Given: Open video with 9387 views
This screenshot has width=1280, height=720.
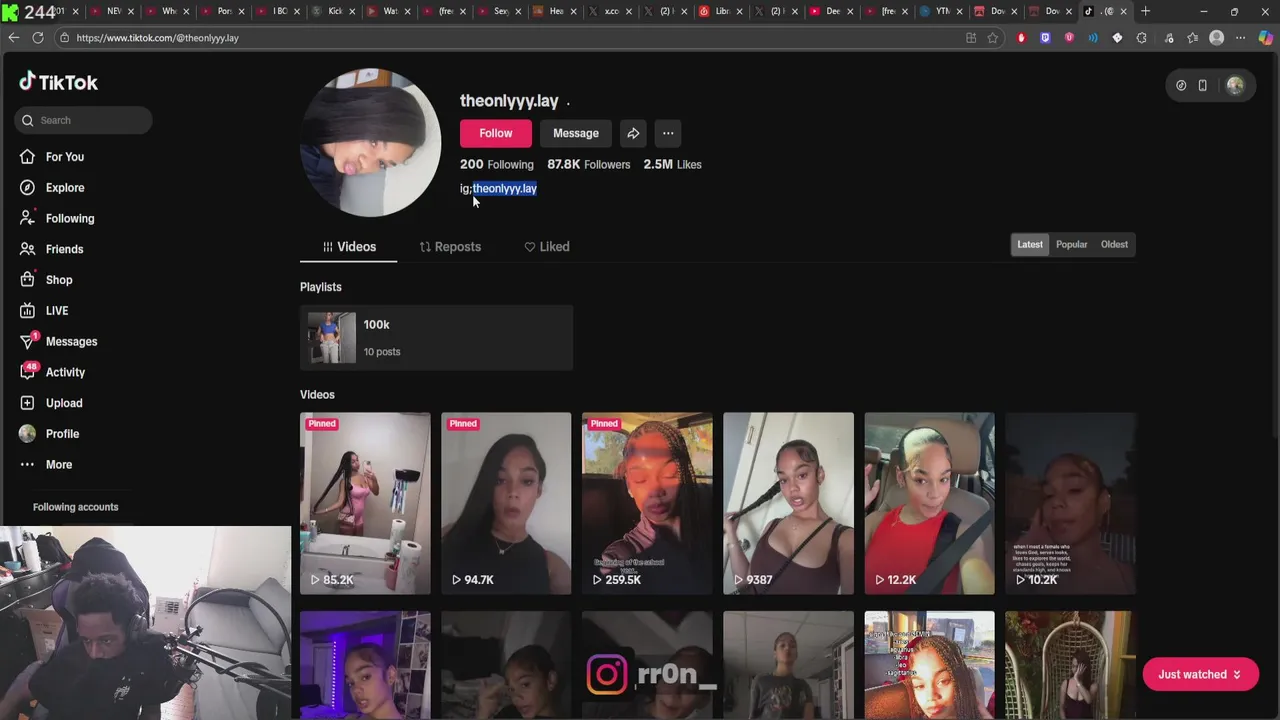Looking at the screenshot, I should pyautogui.click(x=788, y=503).
